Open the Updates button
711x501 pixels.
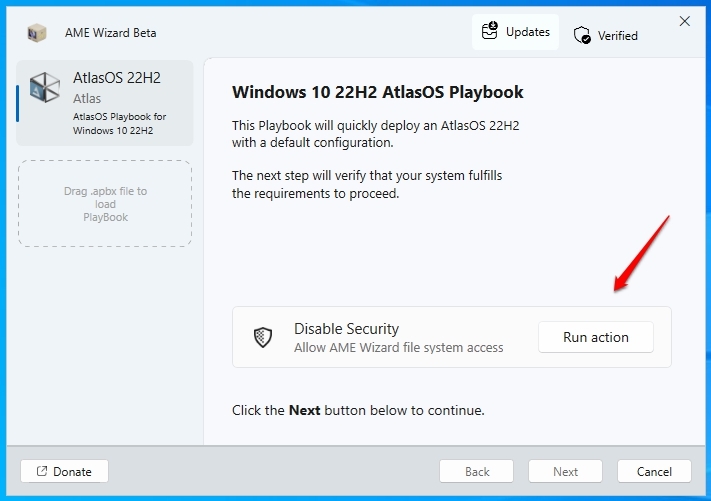(x=515, y=32)
